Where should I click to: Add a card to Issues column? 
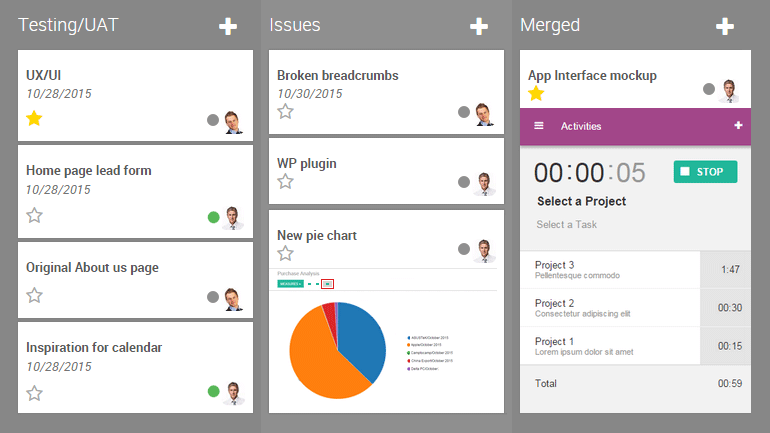point(479,26)
